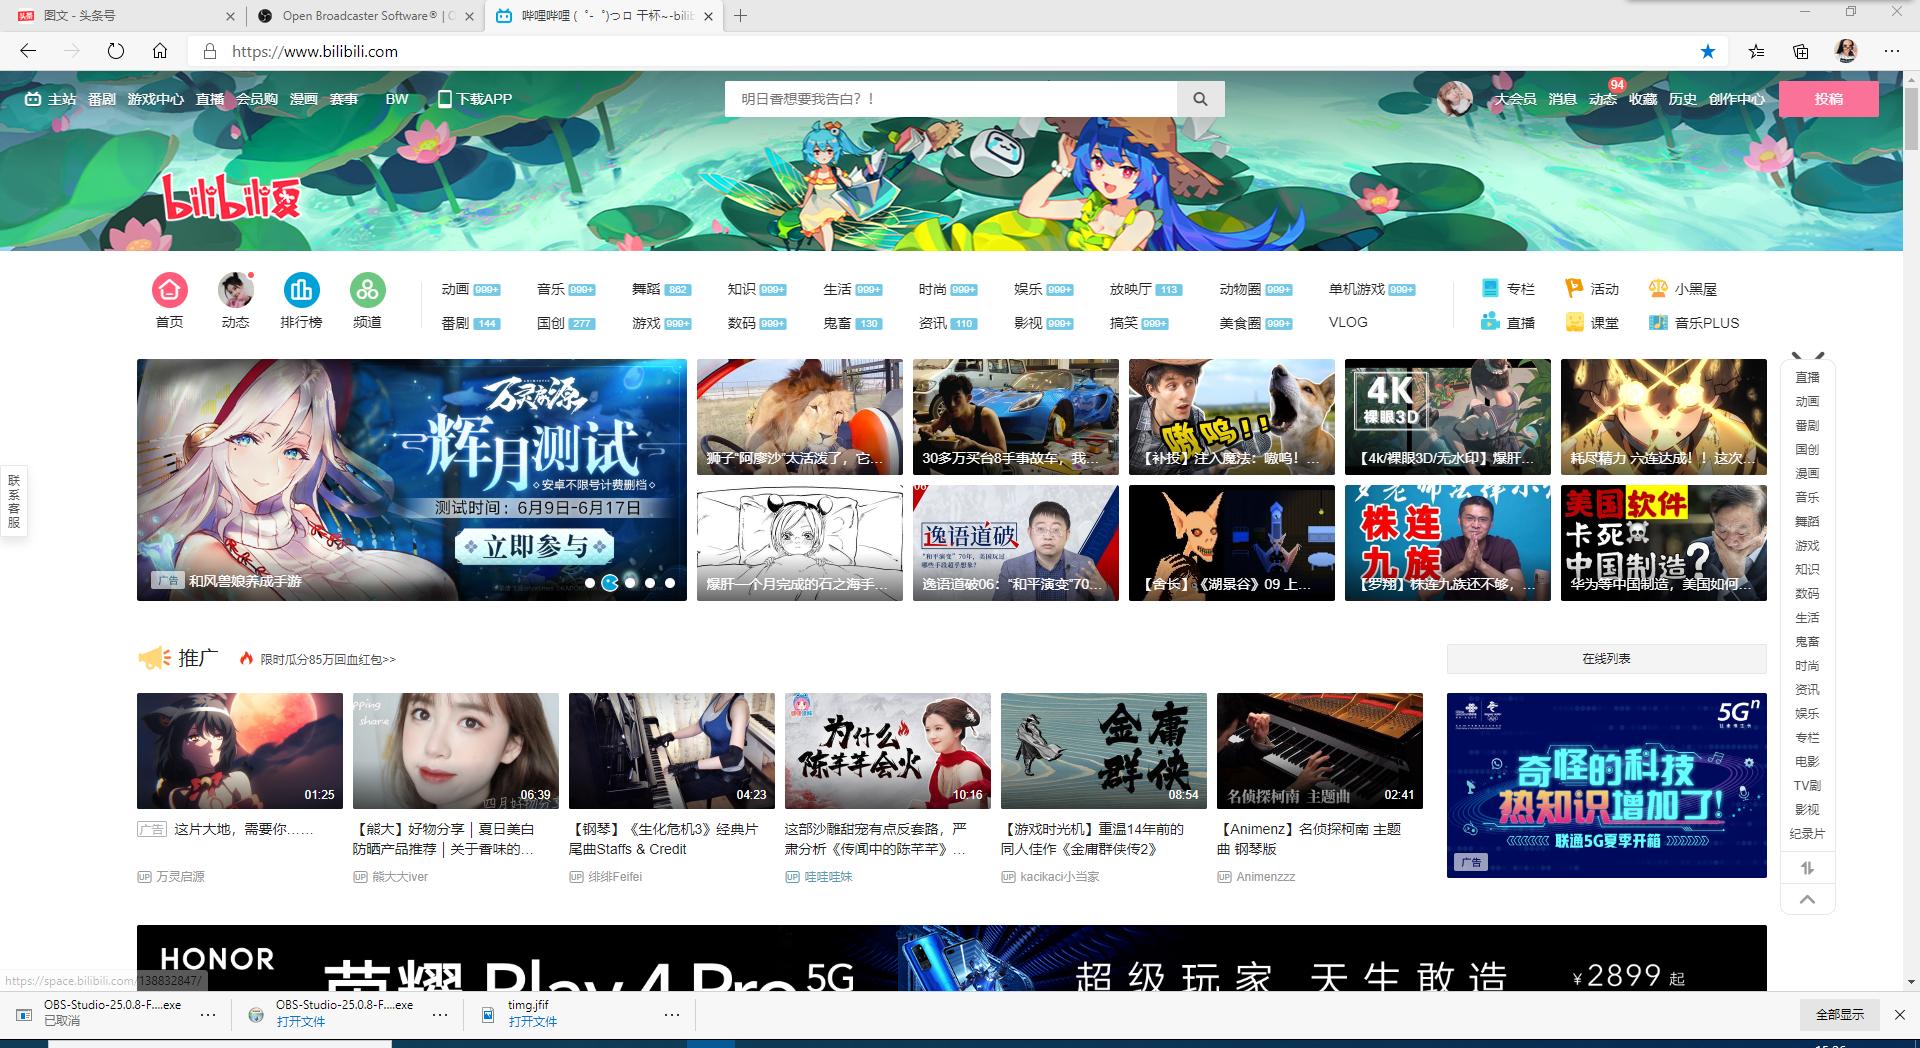Open 课堂 classroom icon link
1920x1048 pixels.
point(1592,322)
